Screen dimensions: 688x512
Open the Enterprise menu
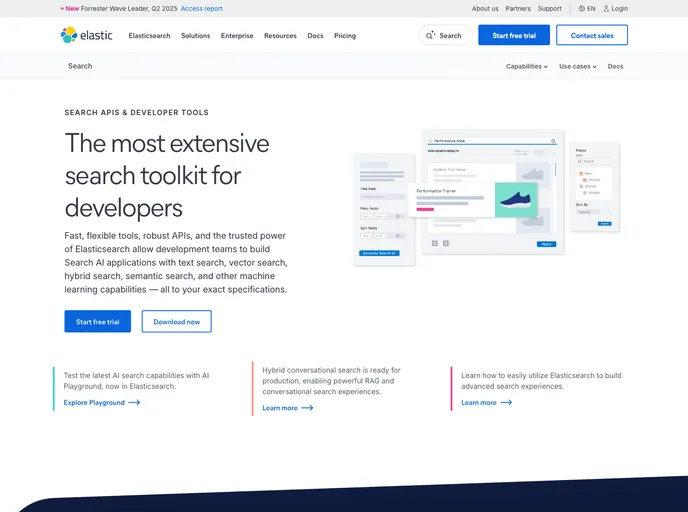[x=237, y=36]
